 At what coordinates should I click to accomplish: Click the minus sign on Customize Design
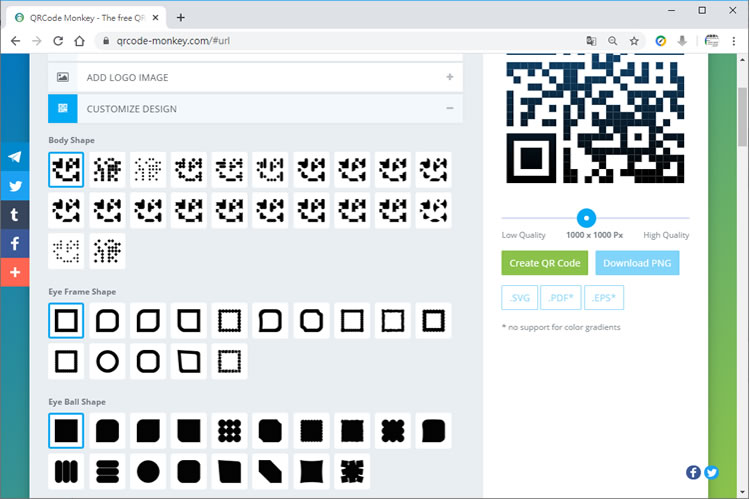pos(450,109)
